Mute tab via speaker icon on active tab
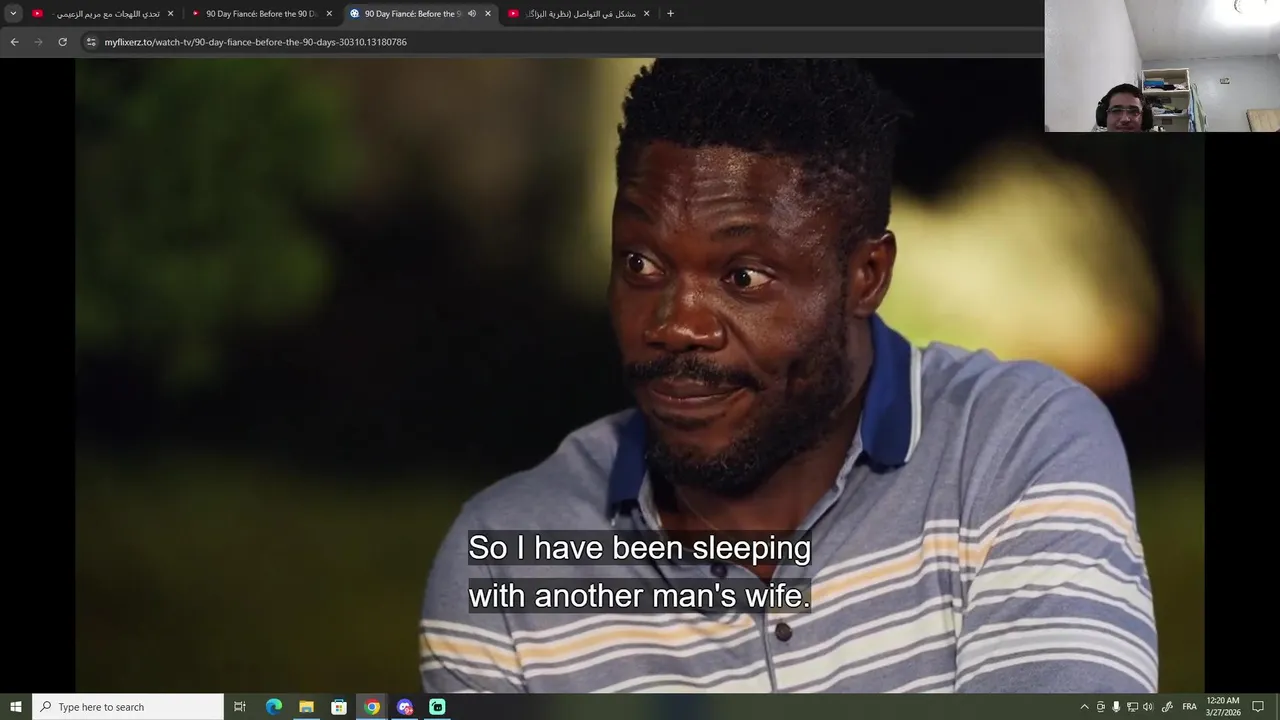Image resolution: width=1280 pixels, height=720 pixels. tap(472, 14)
